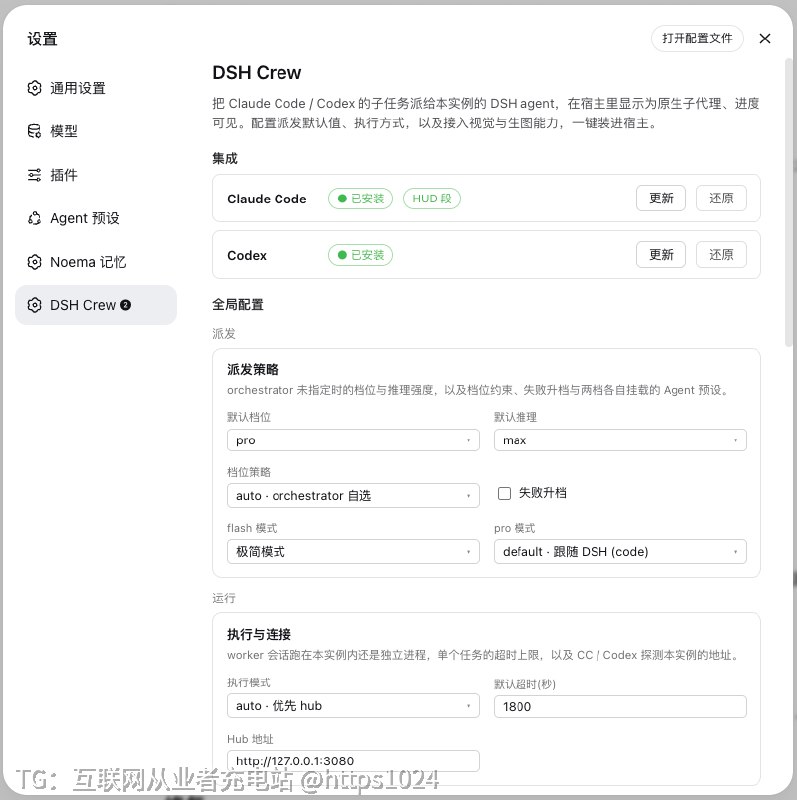The image size is (797, 800).
Task: Click the 设置 dialog title
Action: tap(42, 39)
